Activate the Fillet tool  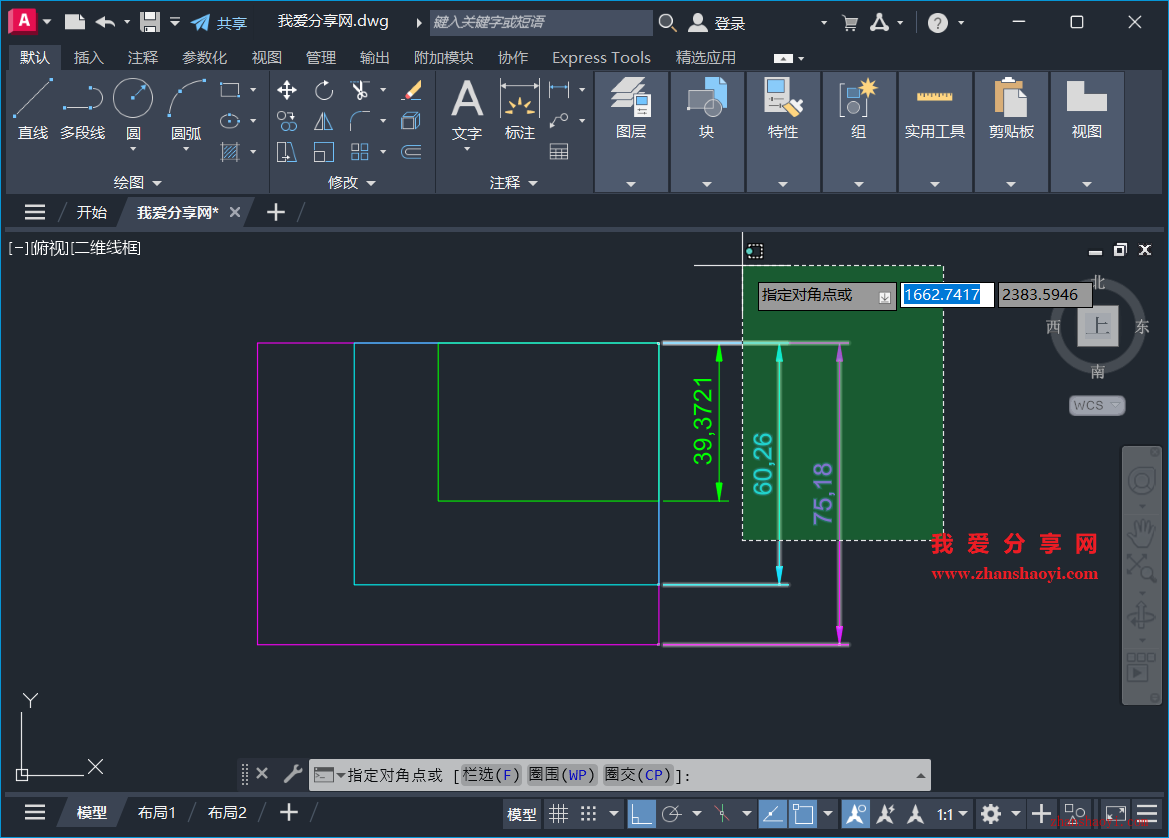[360, 121]
